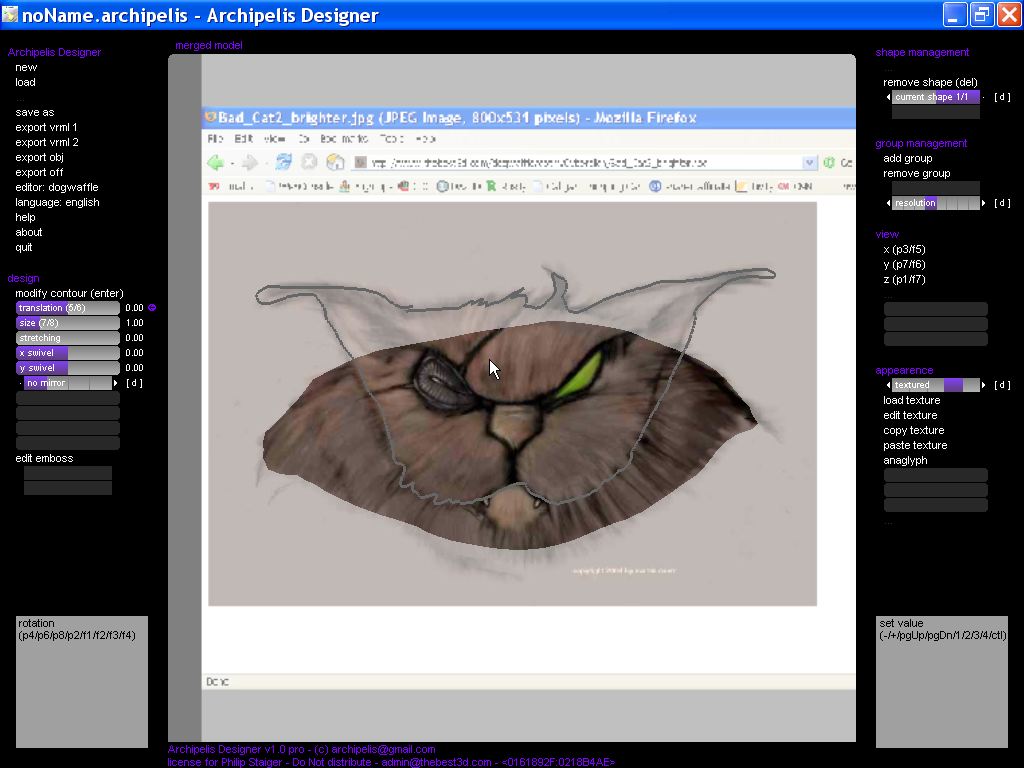
Task: Open the no mirror mode selector bar
Action: tap(67, 383)
